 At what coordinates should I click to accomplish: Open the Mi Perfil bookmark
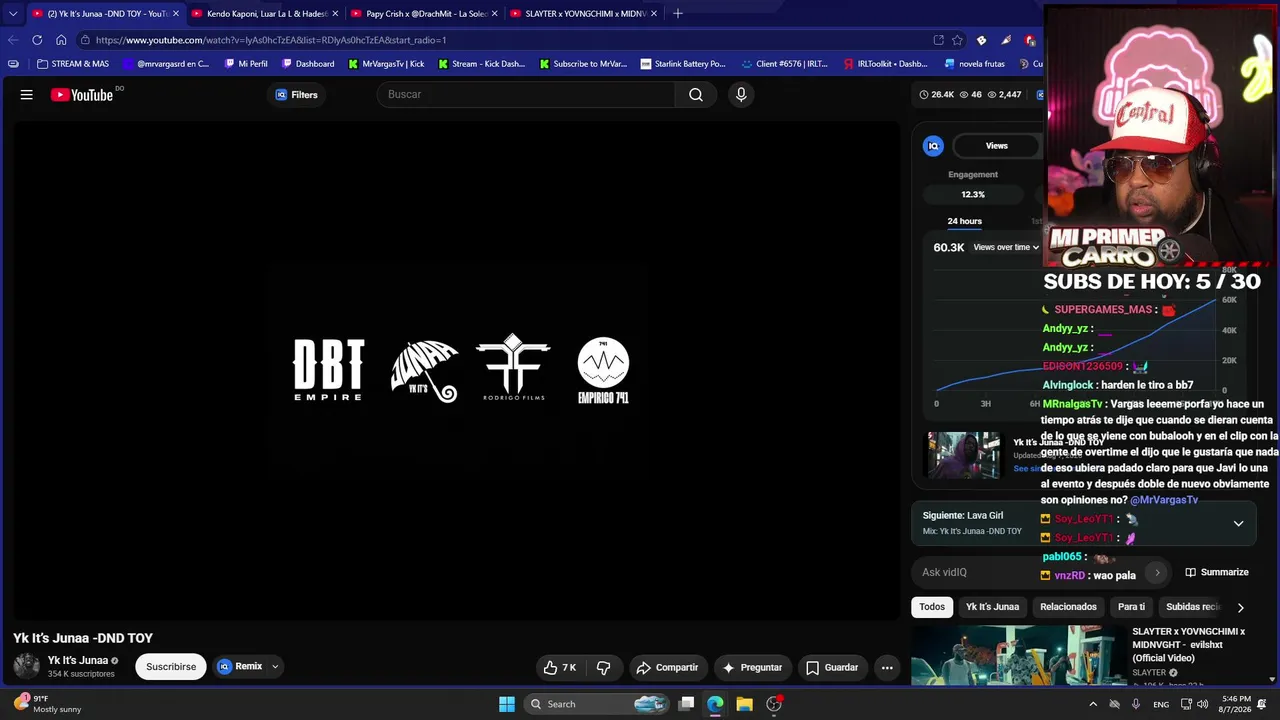(x=246, y=64)
